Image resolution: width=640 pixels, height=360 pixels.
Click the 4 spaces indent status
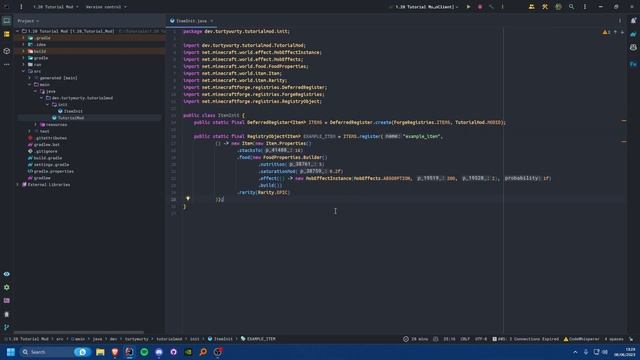tap(613, 339)
